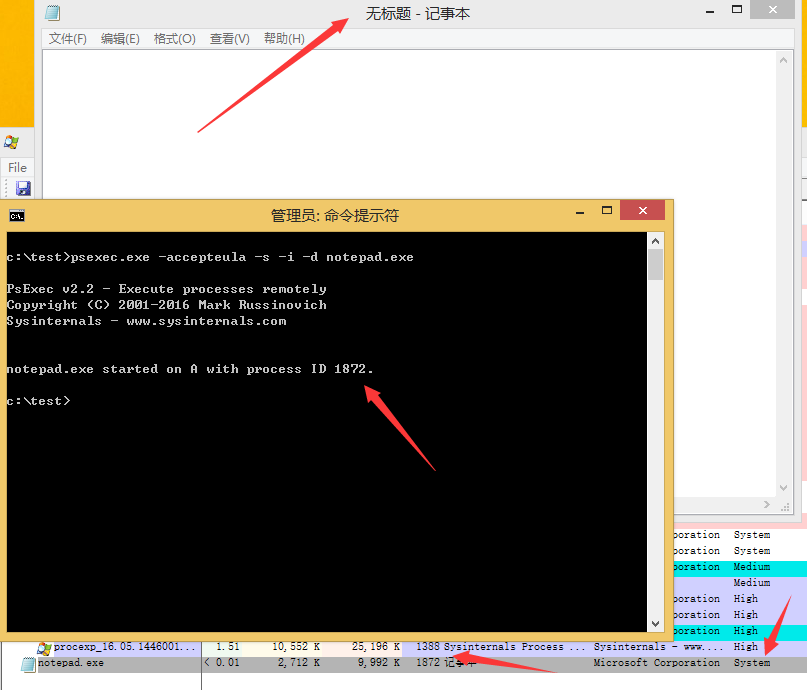Open the 文件(F) menu in Notepad
The height and width of the screenshot is (690, 807).
pyautogui.click(x=68, y=39)
